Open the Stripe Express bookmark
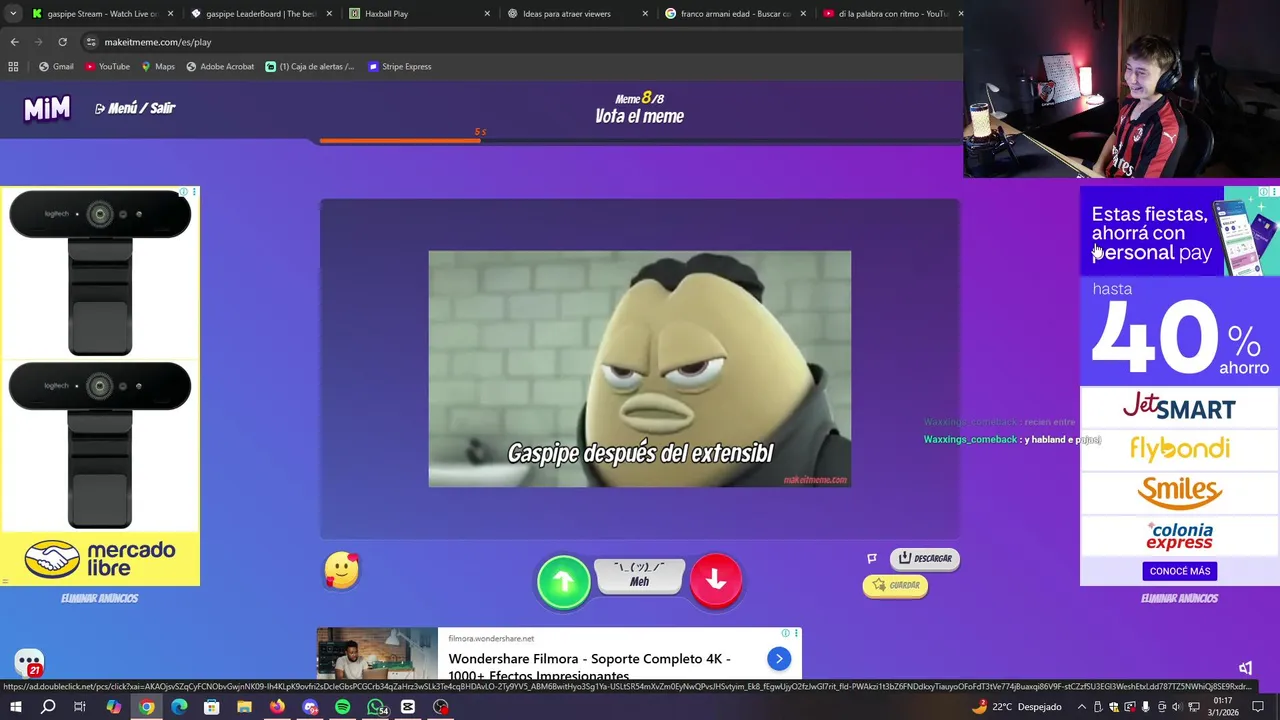Screen dimensions: 1280x720 400,67
